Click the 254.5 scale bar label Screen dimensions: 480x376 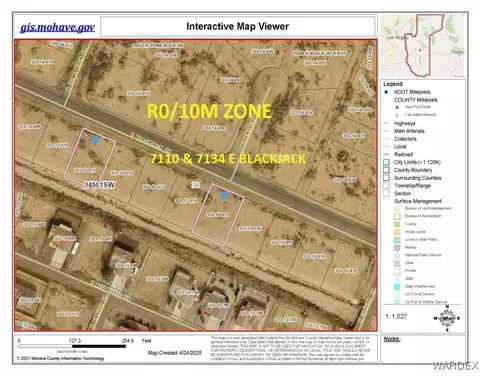tap(128, 341)
